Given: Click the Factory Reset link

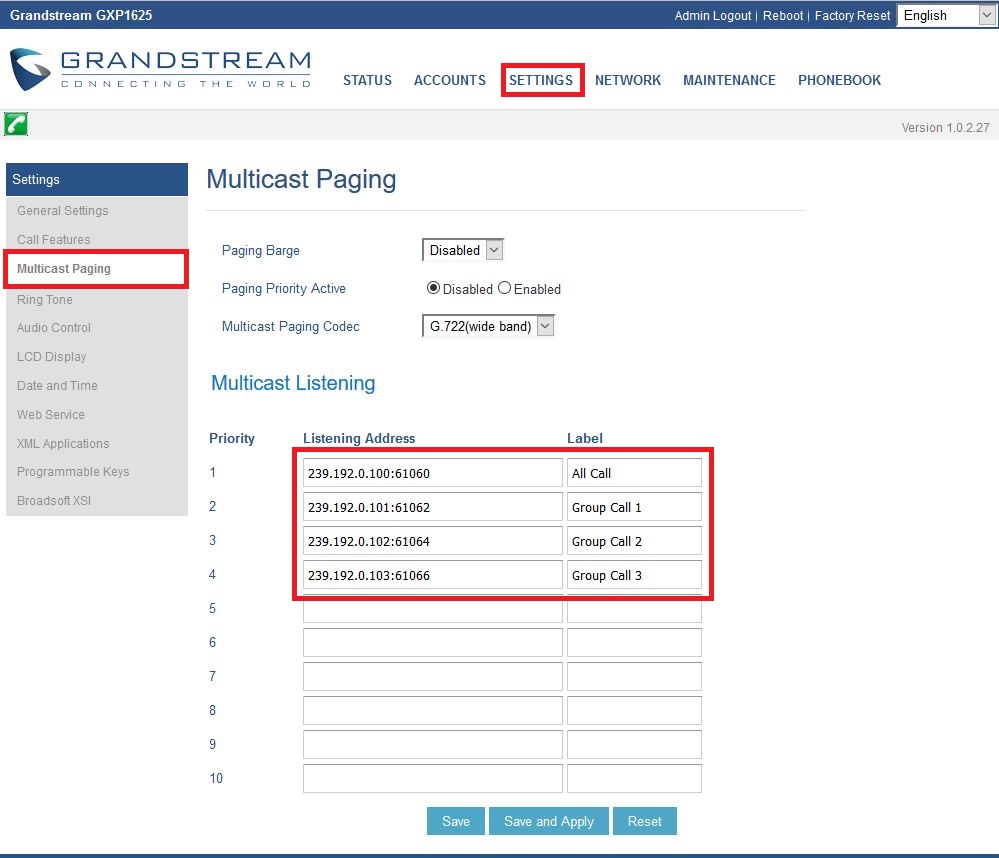Looking at the screenshot, I should pyautogui.click(x=852, y=16).
